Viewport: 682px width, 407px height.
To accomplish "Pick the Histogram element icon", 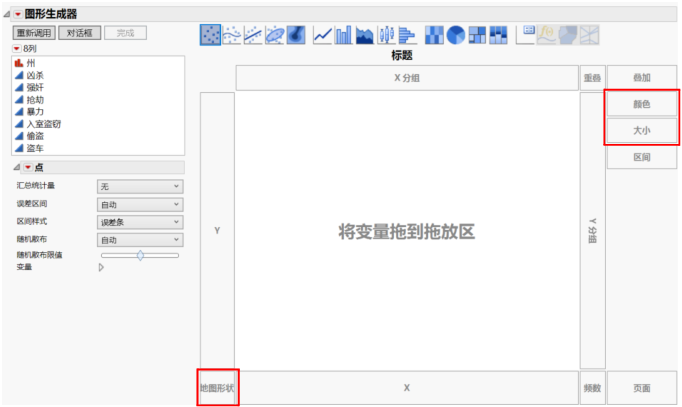I will point(407,35).
